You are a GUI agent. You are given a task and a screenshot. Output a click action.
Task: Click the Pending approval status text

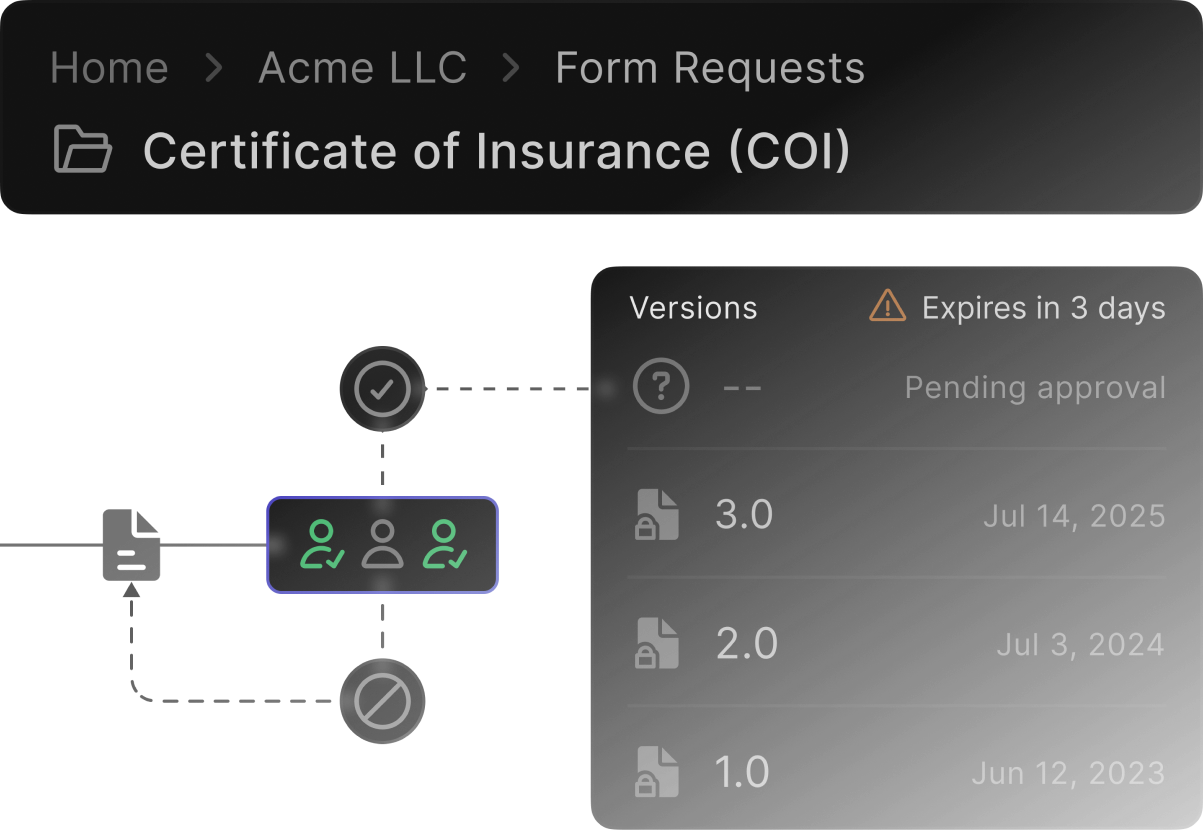pos(1035,387)
